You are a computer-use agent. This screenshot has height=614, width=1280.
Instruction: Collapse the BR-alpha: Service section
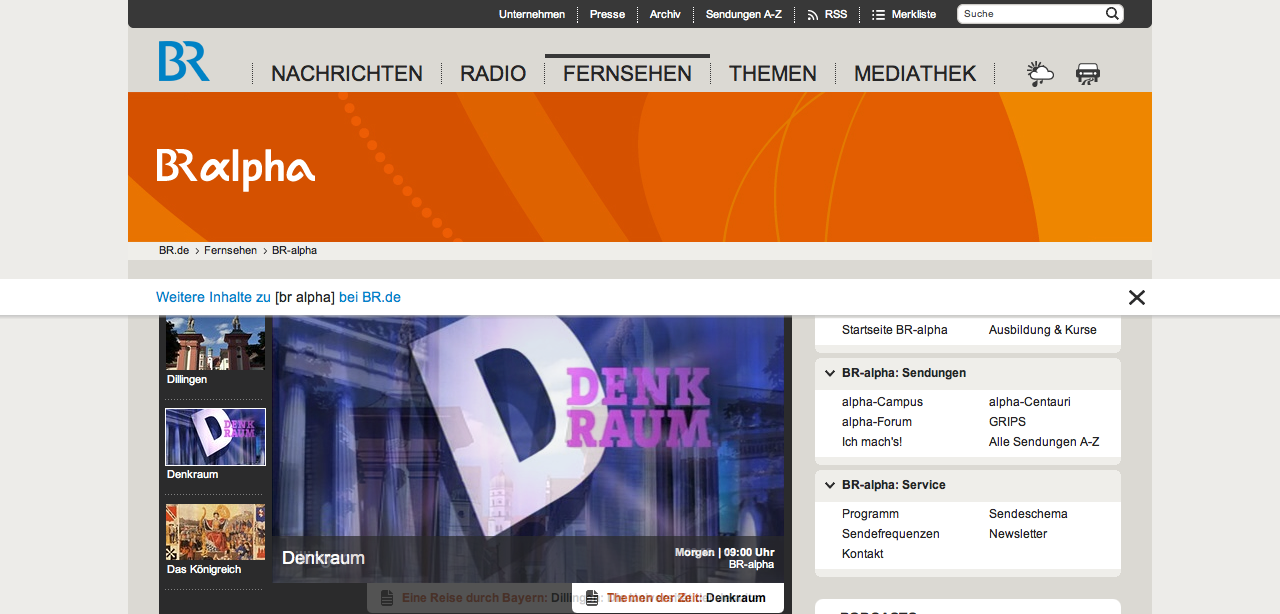(830, 485)
